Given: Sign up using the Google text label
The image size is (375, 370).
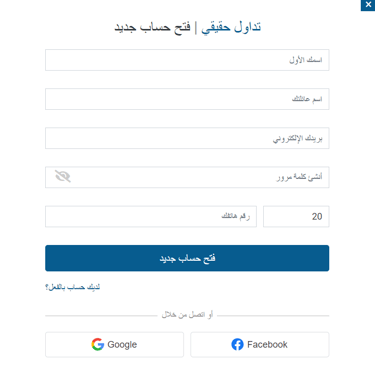Looking at the screenshot, I should (x=122, y=345).
